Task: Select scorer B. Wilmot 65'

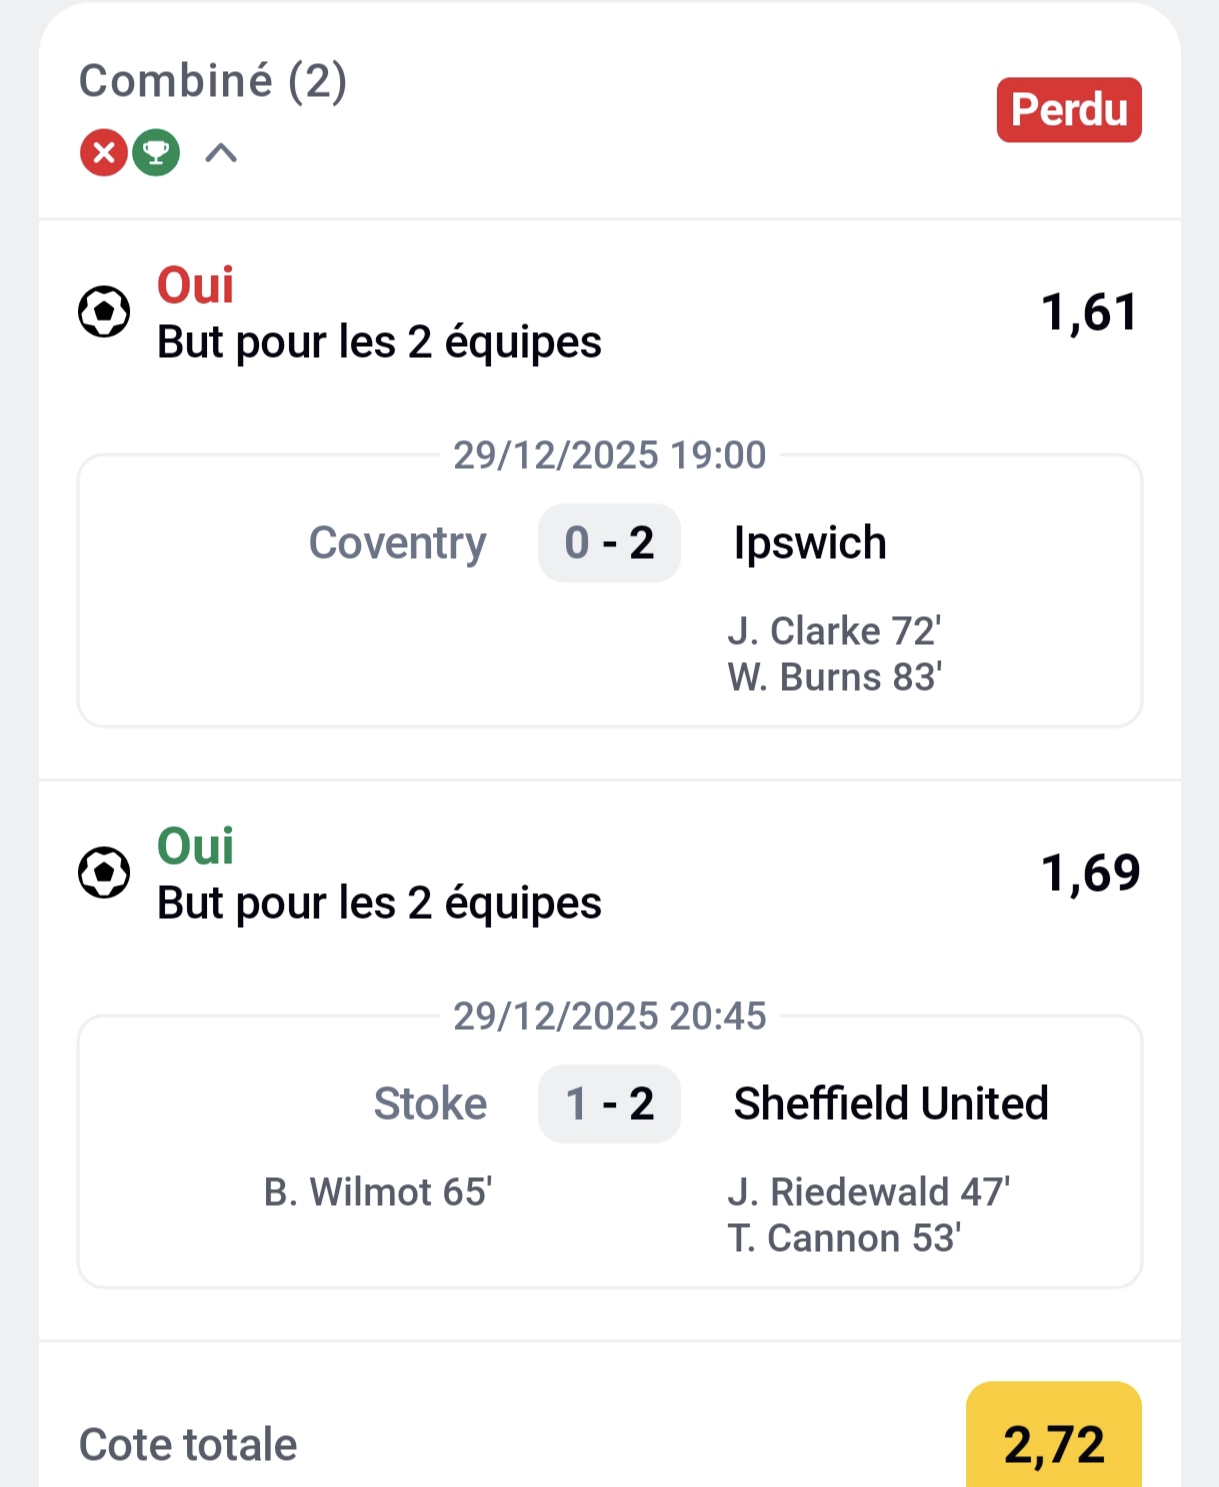Action: 377,1192
